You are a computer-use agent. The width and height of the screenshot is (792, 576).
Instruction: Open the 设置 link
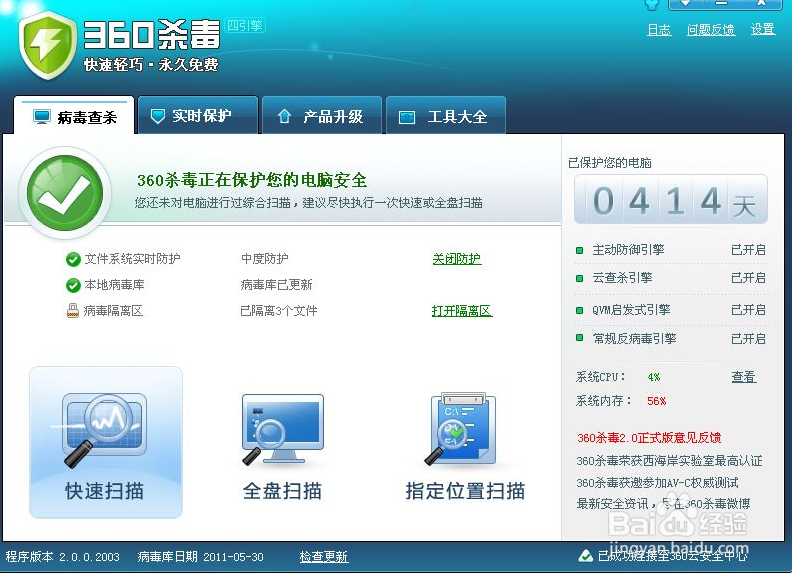tap(763, 29)
